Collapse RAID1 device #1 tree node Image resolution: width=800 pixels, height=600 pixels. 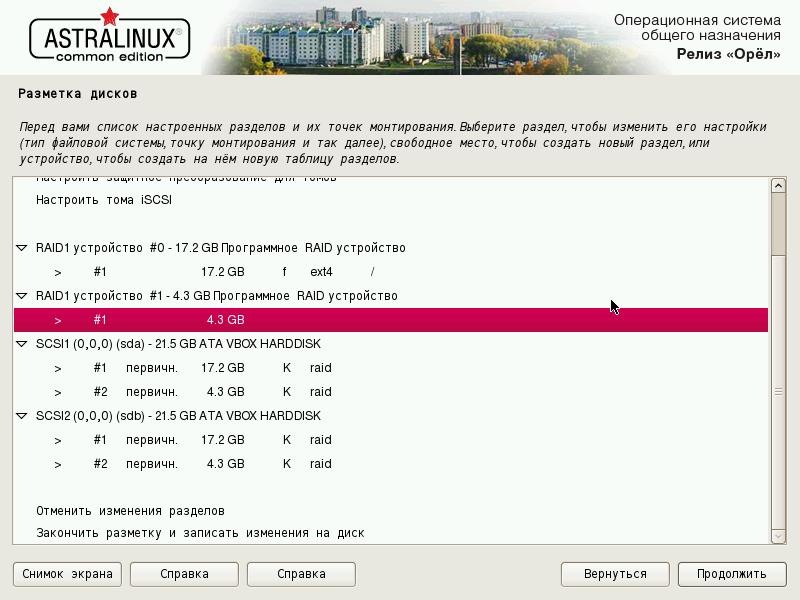pos(22,296)
